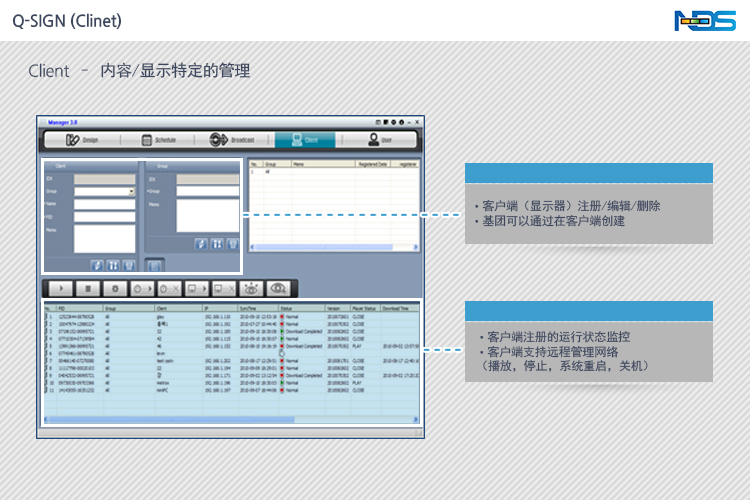Click the last eye monitoring icon
The height and width of the screenshot is (500, 750).
(x=279, y=288)
